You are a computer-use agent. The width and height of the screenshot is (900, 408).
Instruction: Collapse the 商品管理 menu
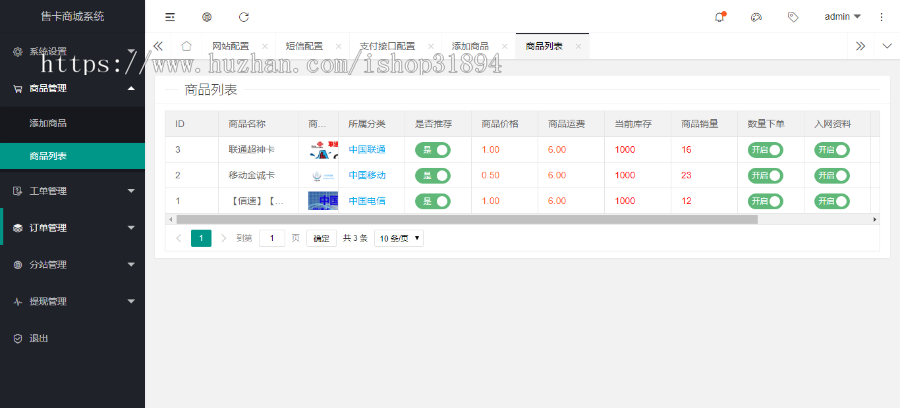point(131,88)
